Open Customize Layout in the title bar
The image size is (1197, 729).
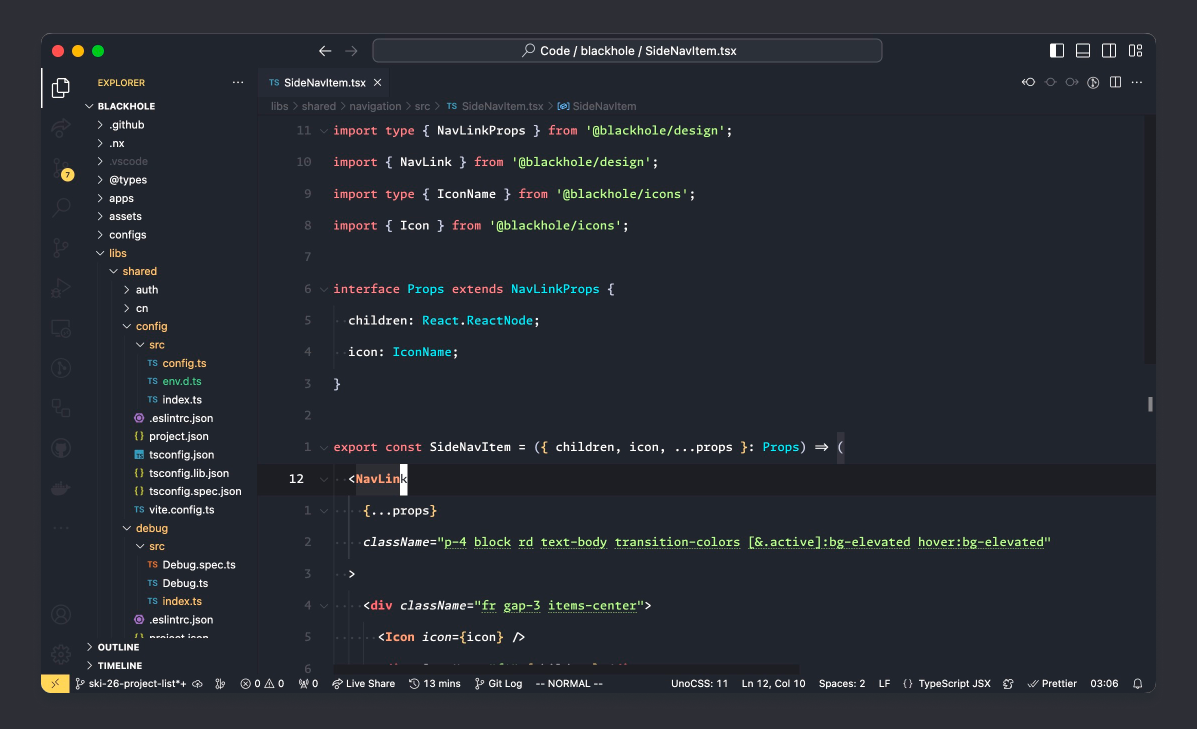point(1136,51)
